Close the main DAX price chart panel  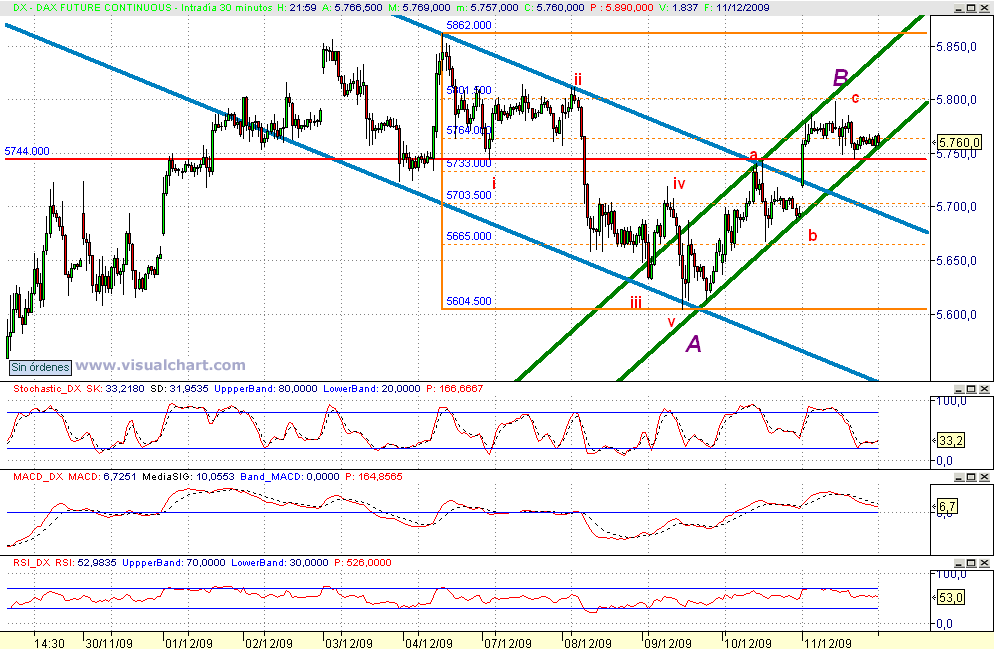point(984,8)
